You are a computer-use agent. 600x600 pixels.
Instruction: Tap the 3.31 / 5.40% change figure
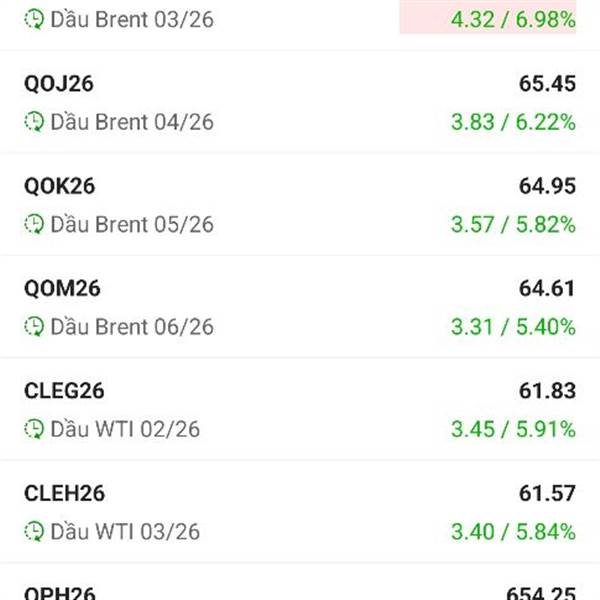514,326
